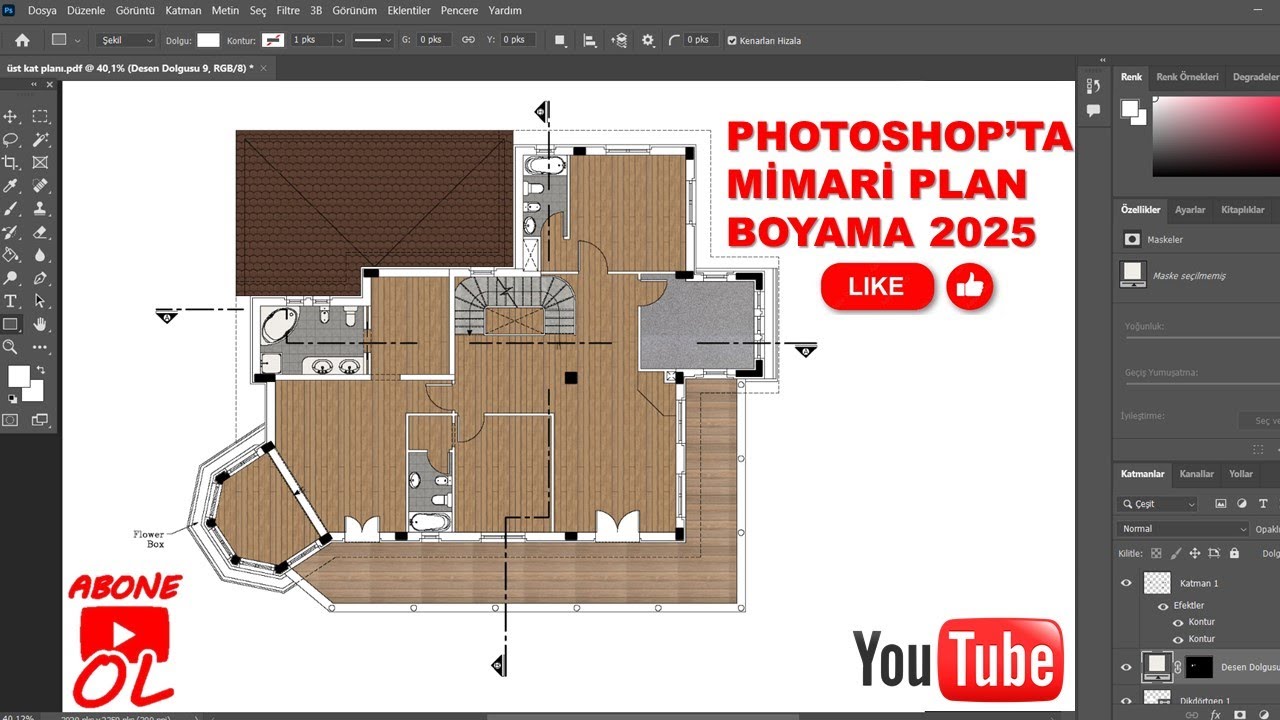This screenshot has height=720, width=1280.
Task: Open the Şekil tool mode dropdown
Action: point(127,40)
